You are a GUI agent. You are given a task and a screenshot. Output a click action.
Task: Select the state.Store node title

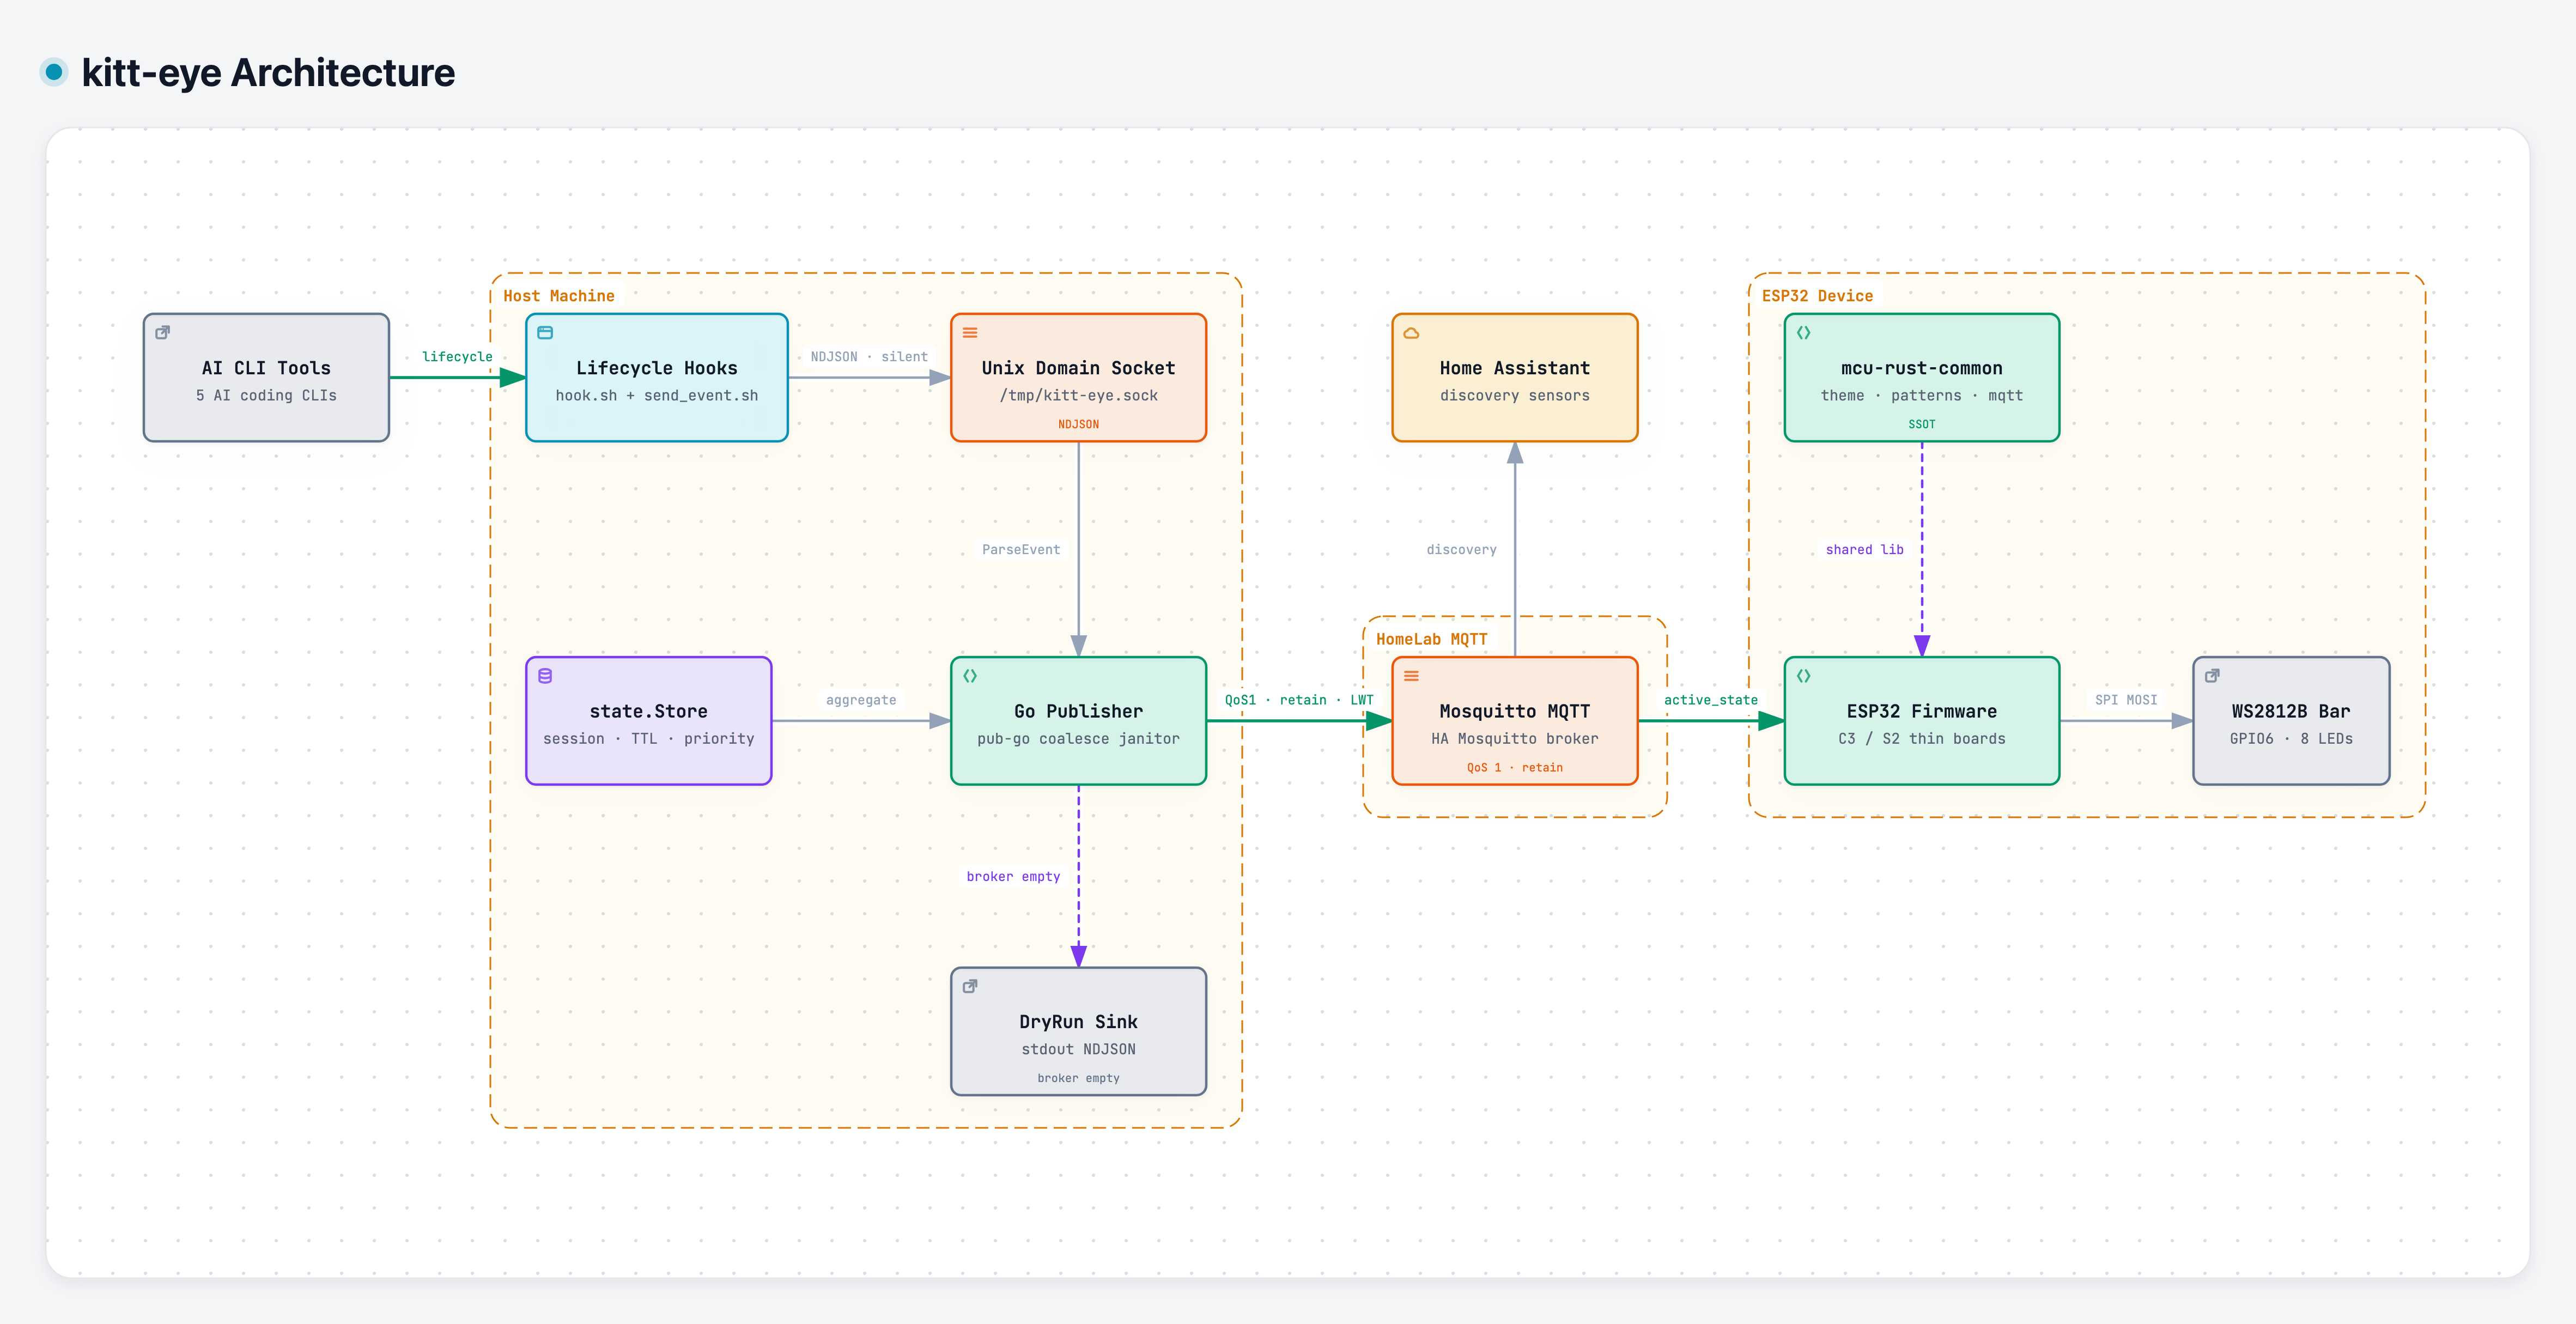tap(648, 711)
